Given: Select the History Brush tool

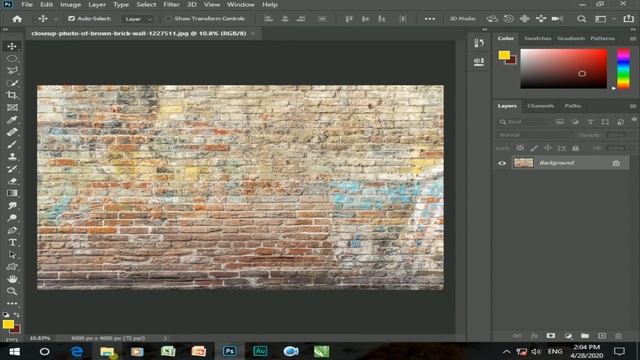Looking at the screenshot, I should coord(12,169).
